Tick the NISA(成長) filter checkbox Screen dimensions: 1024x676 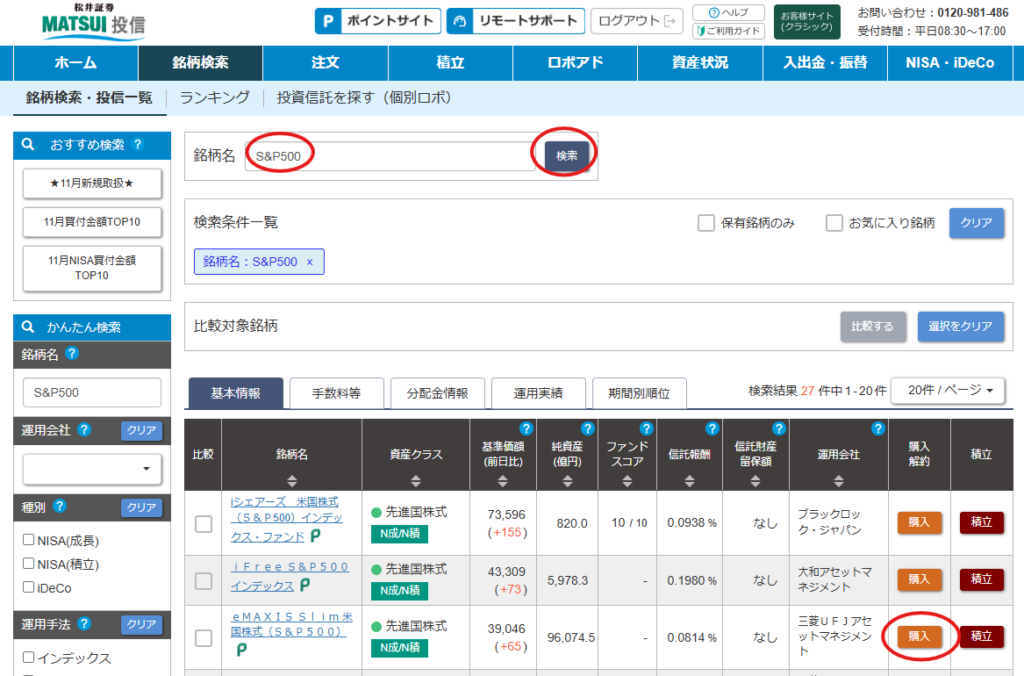28,541
